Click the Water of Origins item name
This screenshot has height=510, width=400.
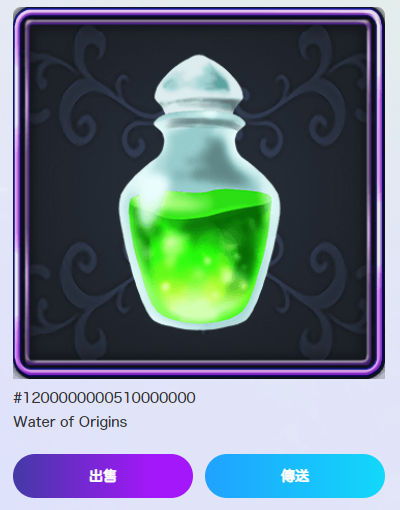(x=70, y=422)
